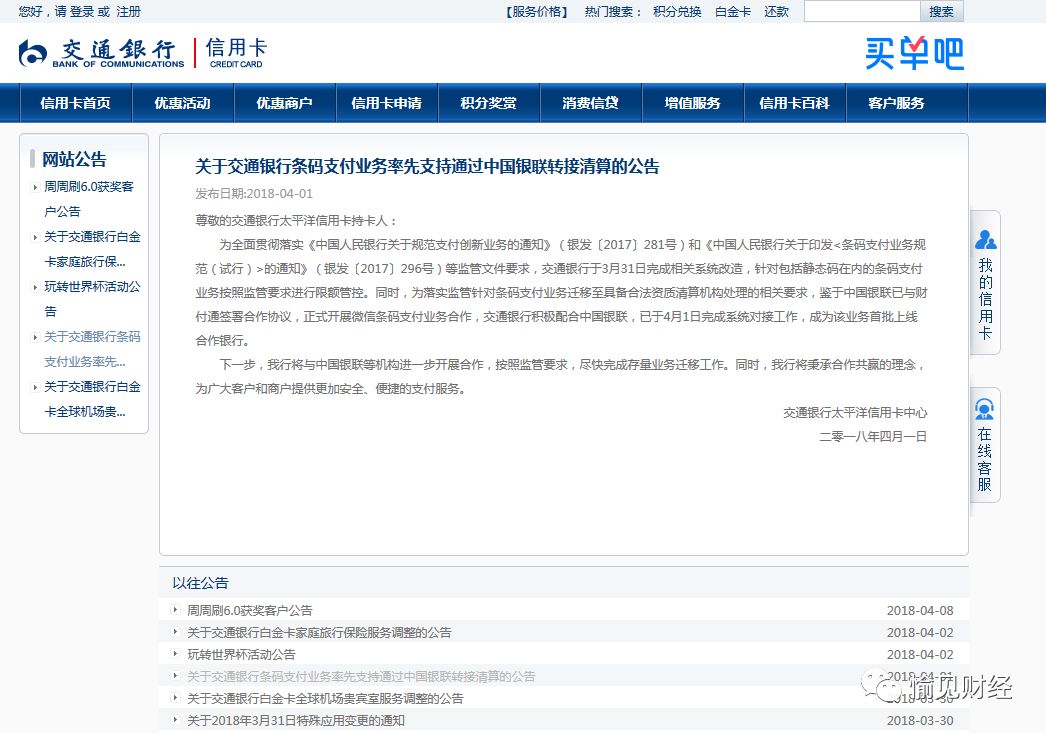1046x733 pixels.
Task: Open sidebar notice 关于交通银行条码支付业务率先...
Action: [92, 349]
